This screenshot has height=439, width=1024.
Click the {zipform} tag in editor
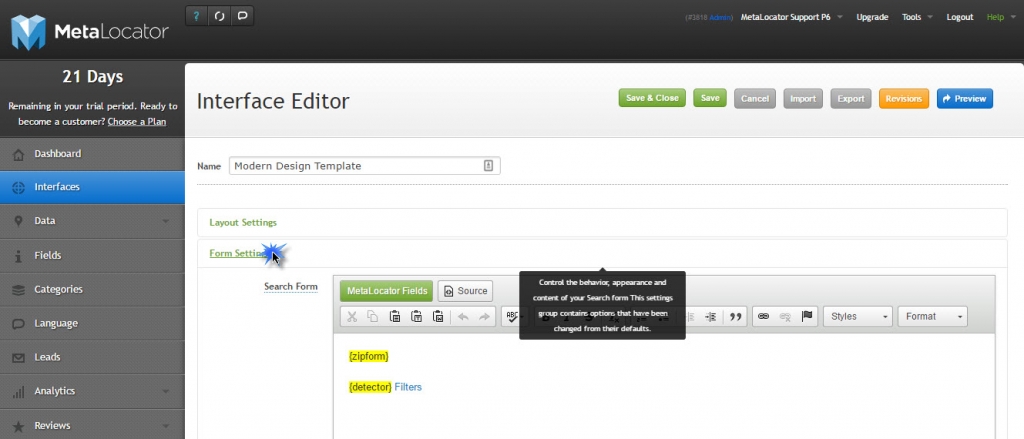click(369, 356)
